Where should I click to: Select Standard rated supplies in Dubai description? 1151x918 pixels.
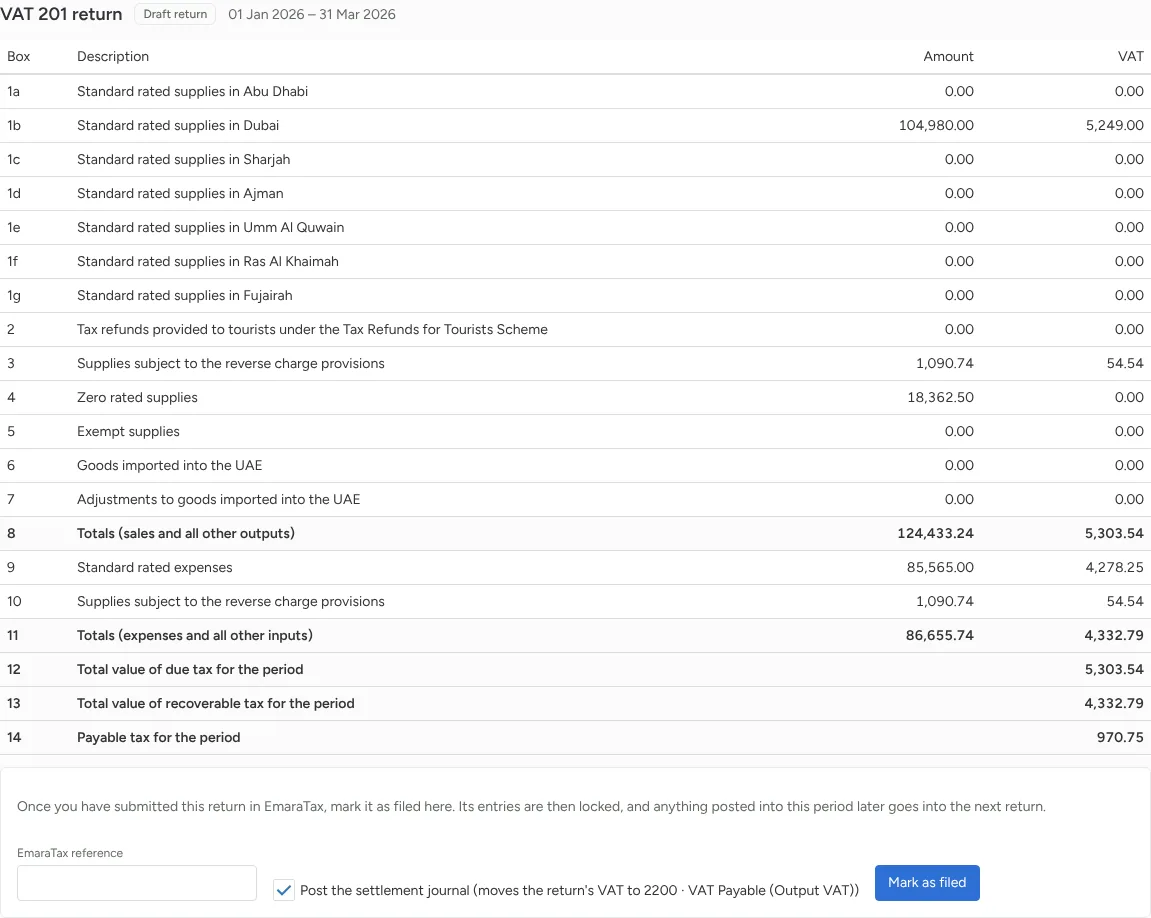pos(178,125)
